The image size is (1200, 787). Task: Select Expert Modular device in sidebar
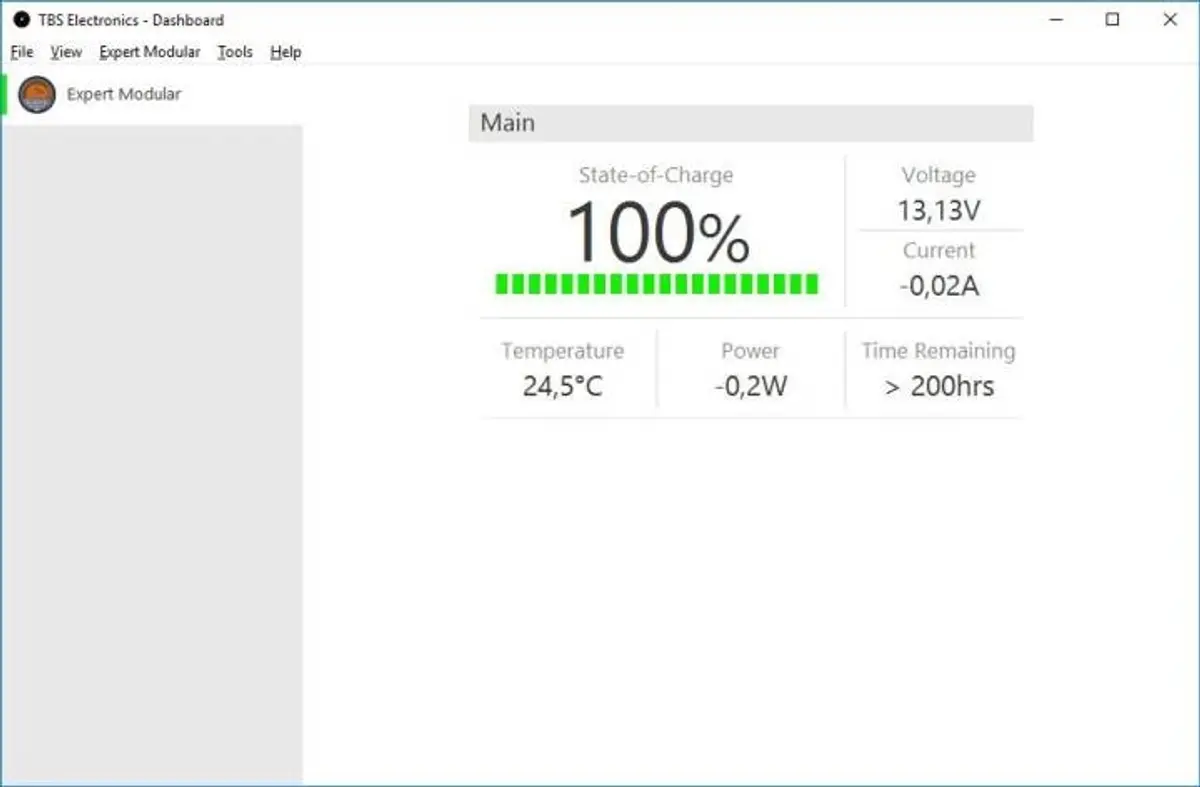[153, 94]
